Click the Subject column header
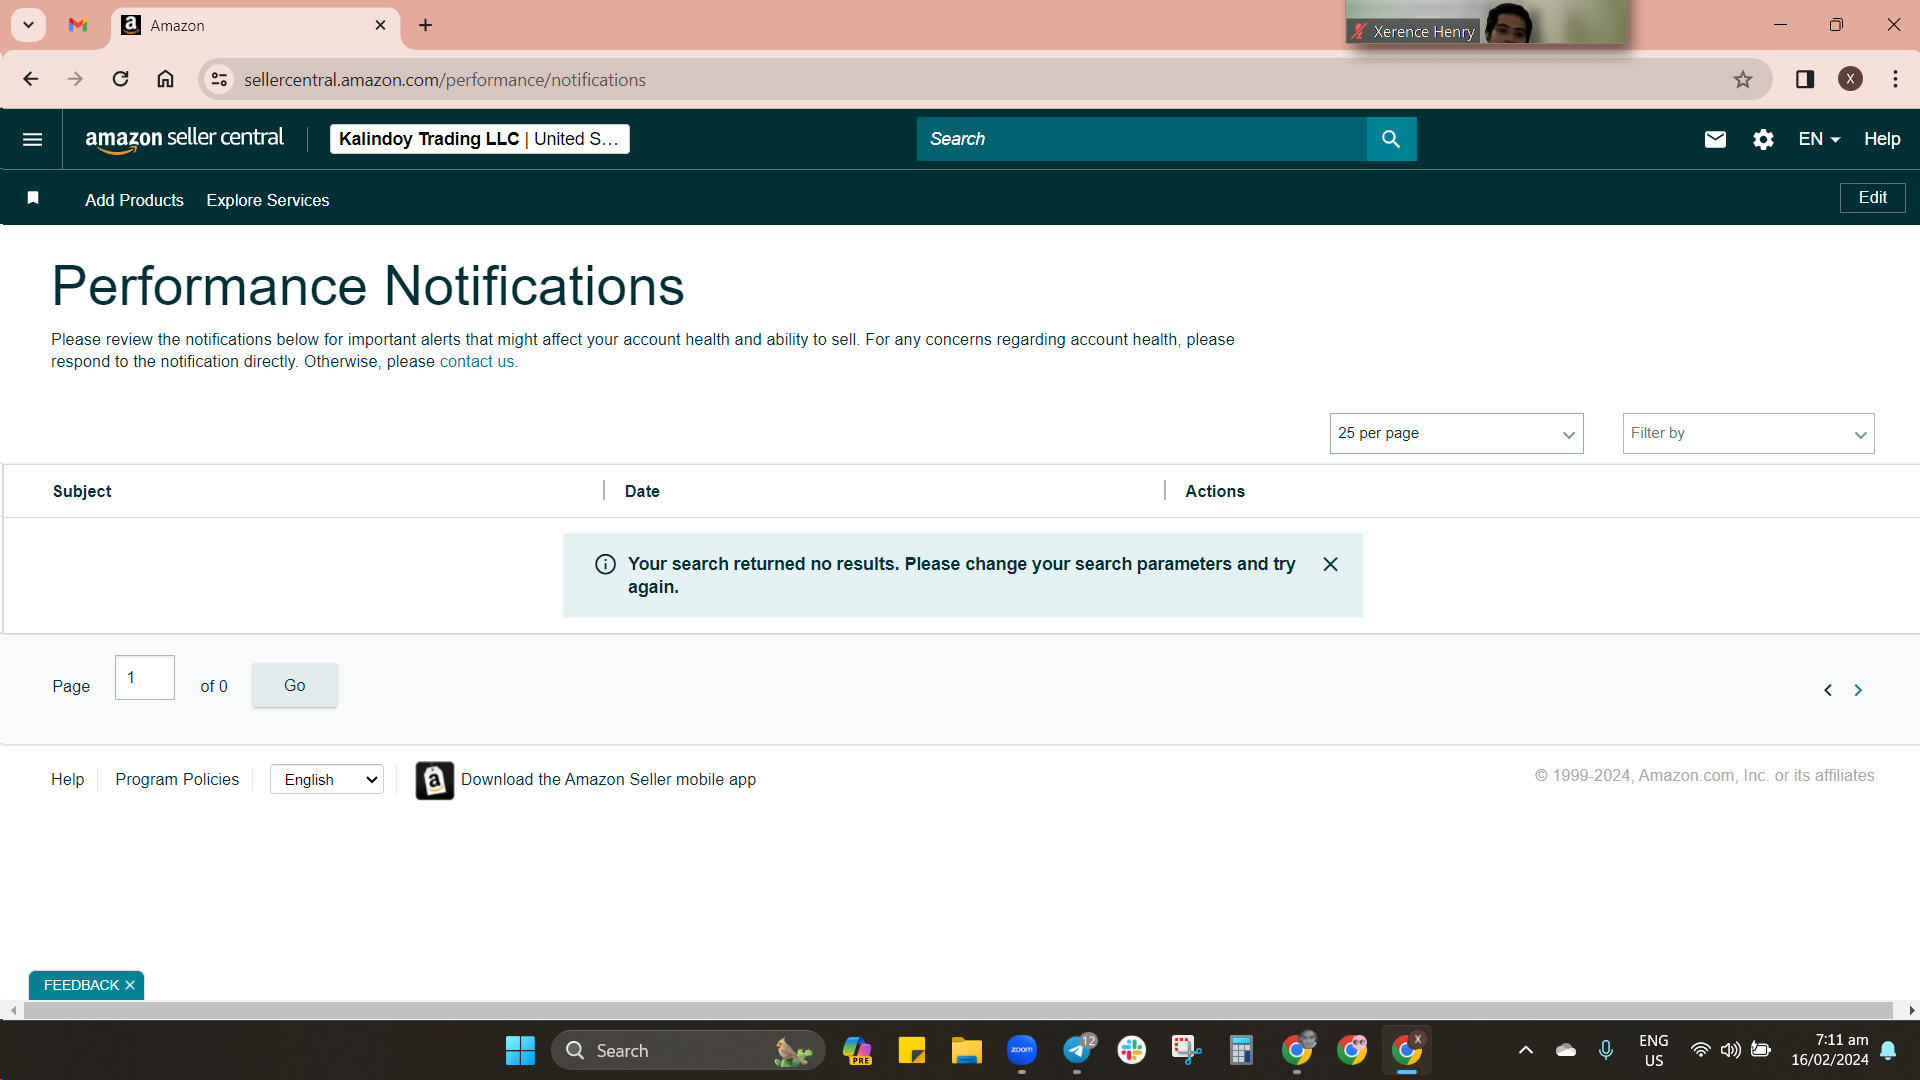 82,491
